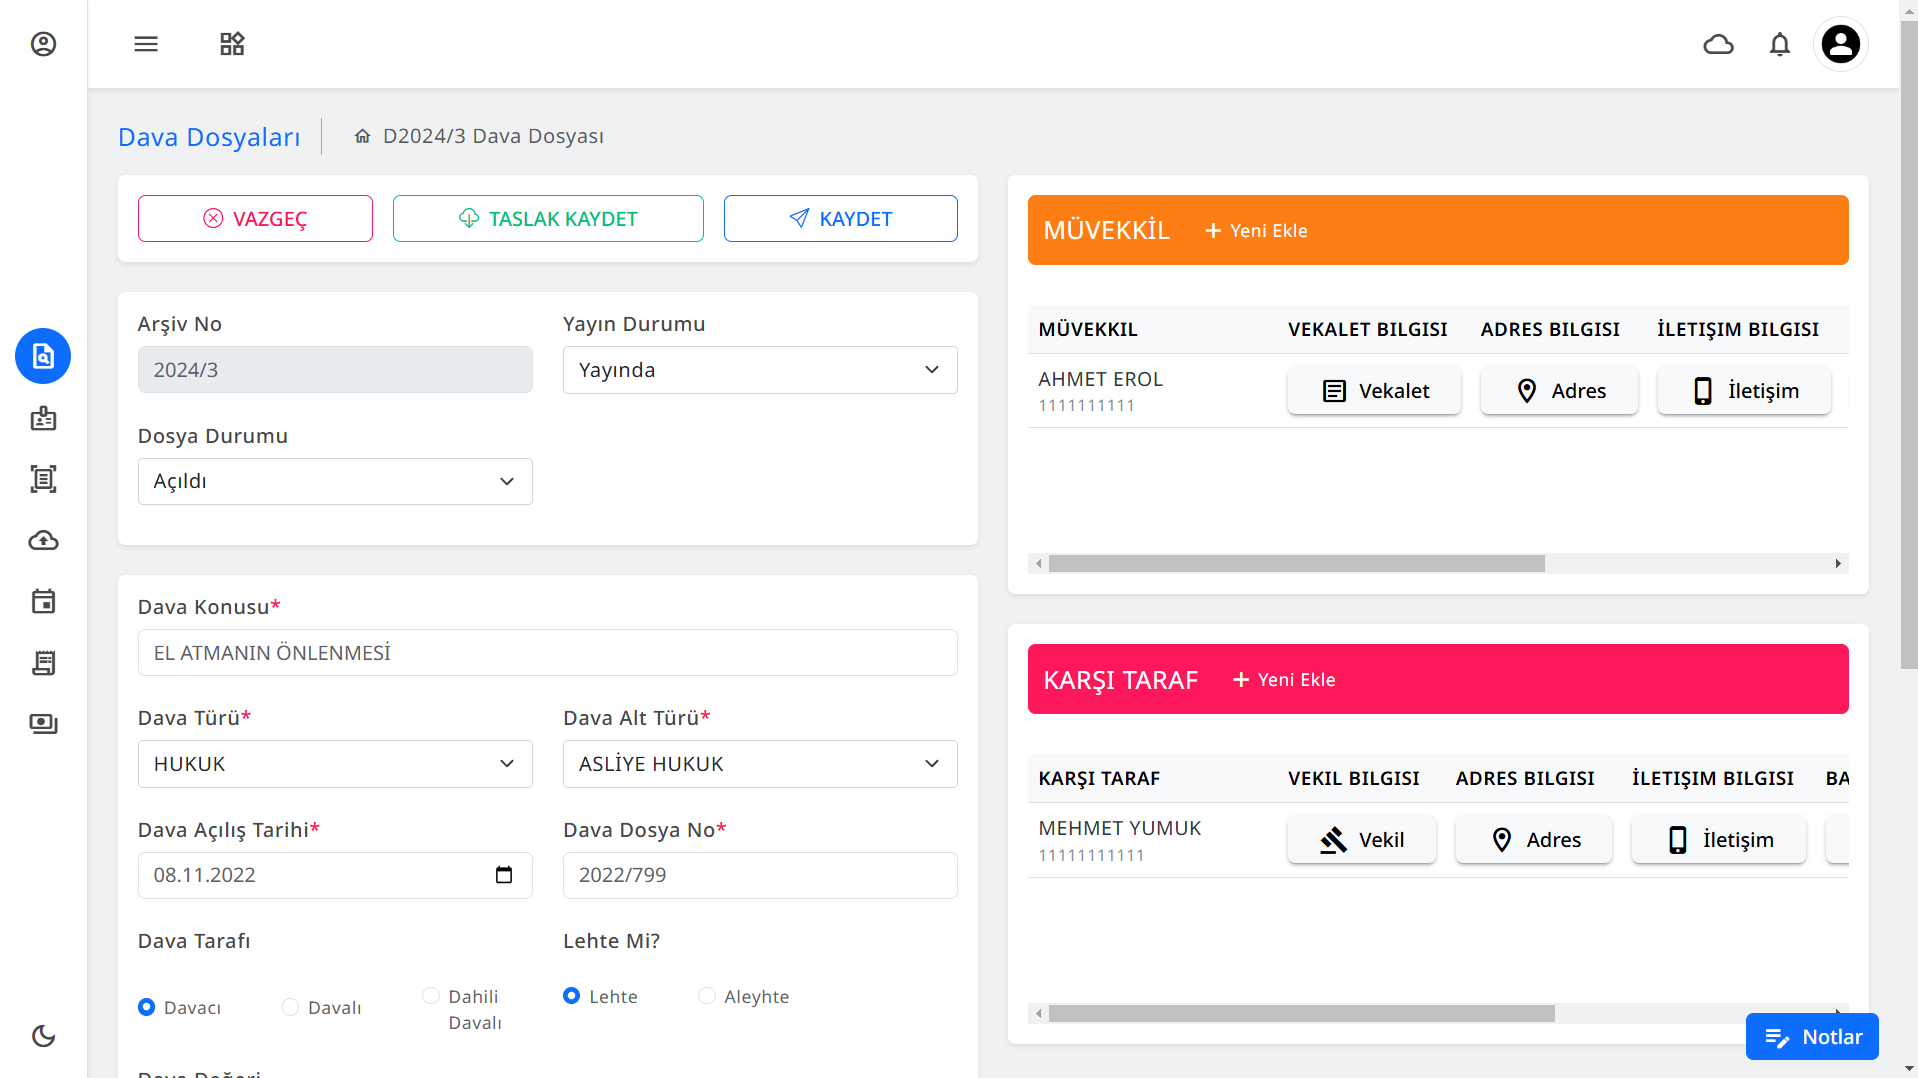Click the VAZGEÇ cancel button
1918x1078 pixels.
click(255, 219)
